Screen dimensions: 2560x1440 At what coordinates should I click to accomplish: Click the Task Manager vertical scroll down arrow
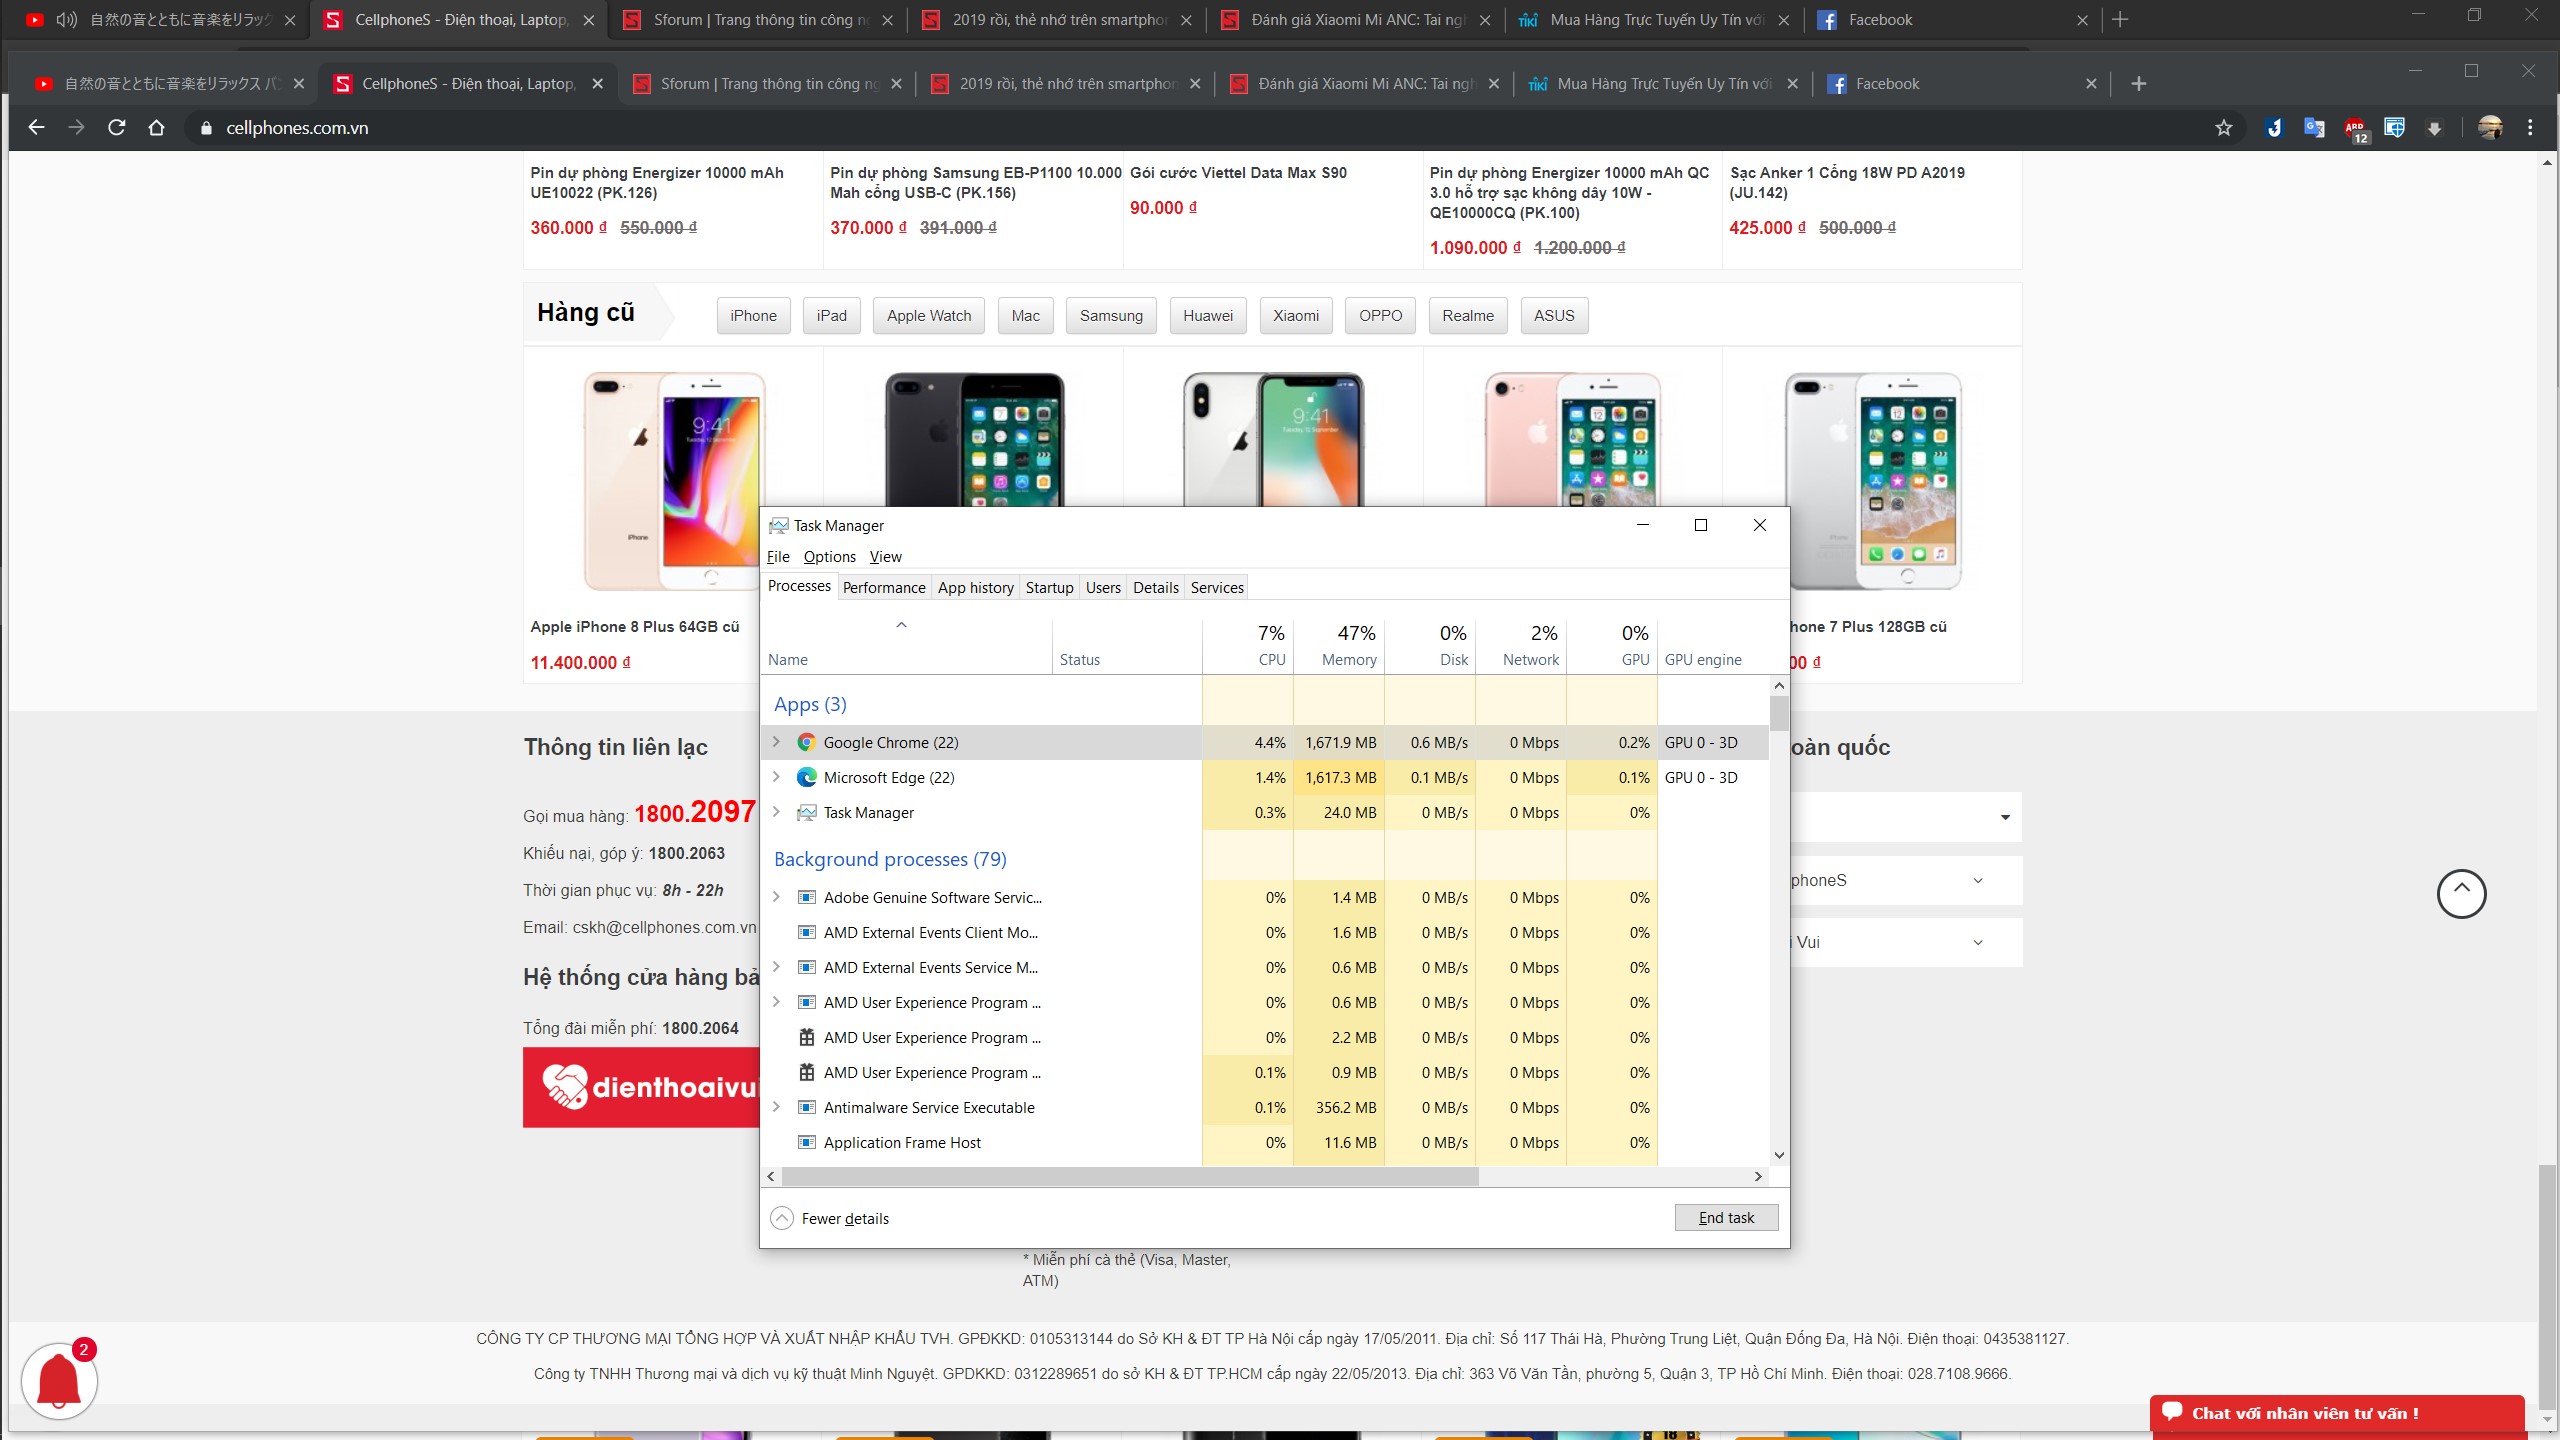coord(1779,1155)
